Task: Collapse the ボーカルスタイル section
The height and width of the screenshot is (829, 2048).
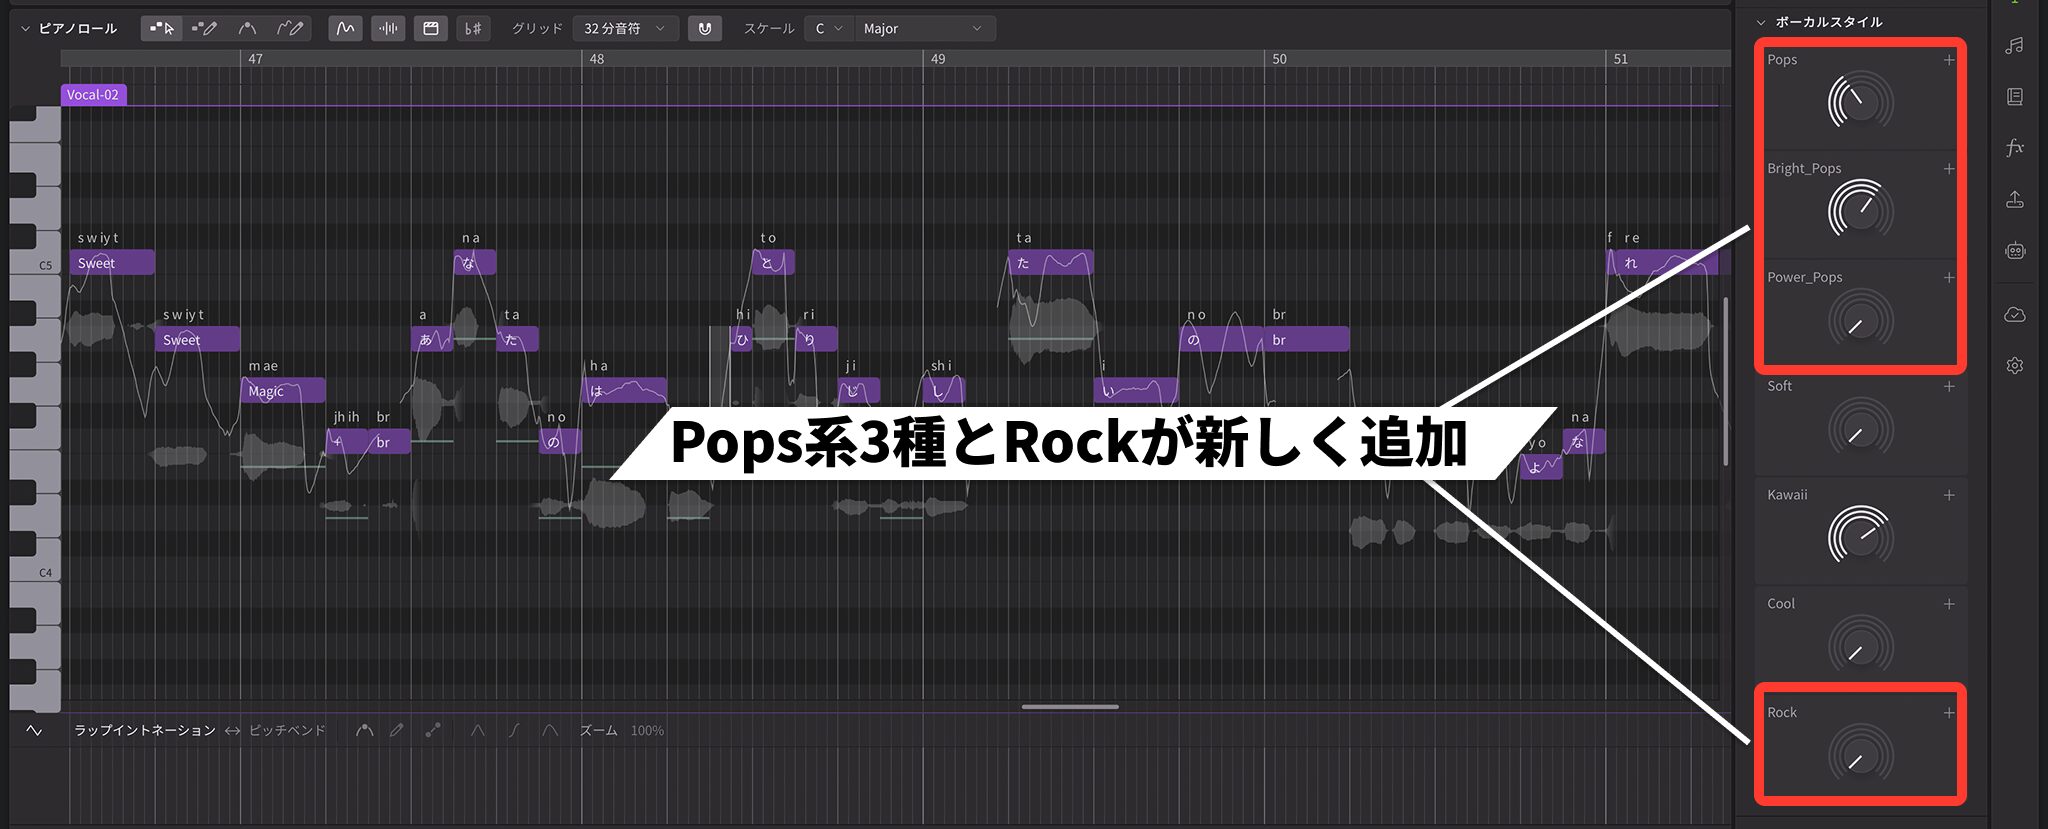Action: point(1761,22)
